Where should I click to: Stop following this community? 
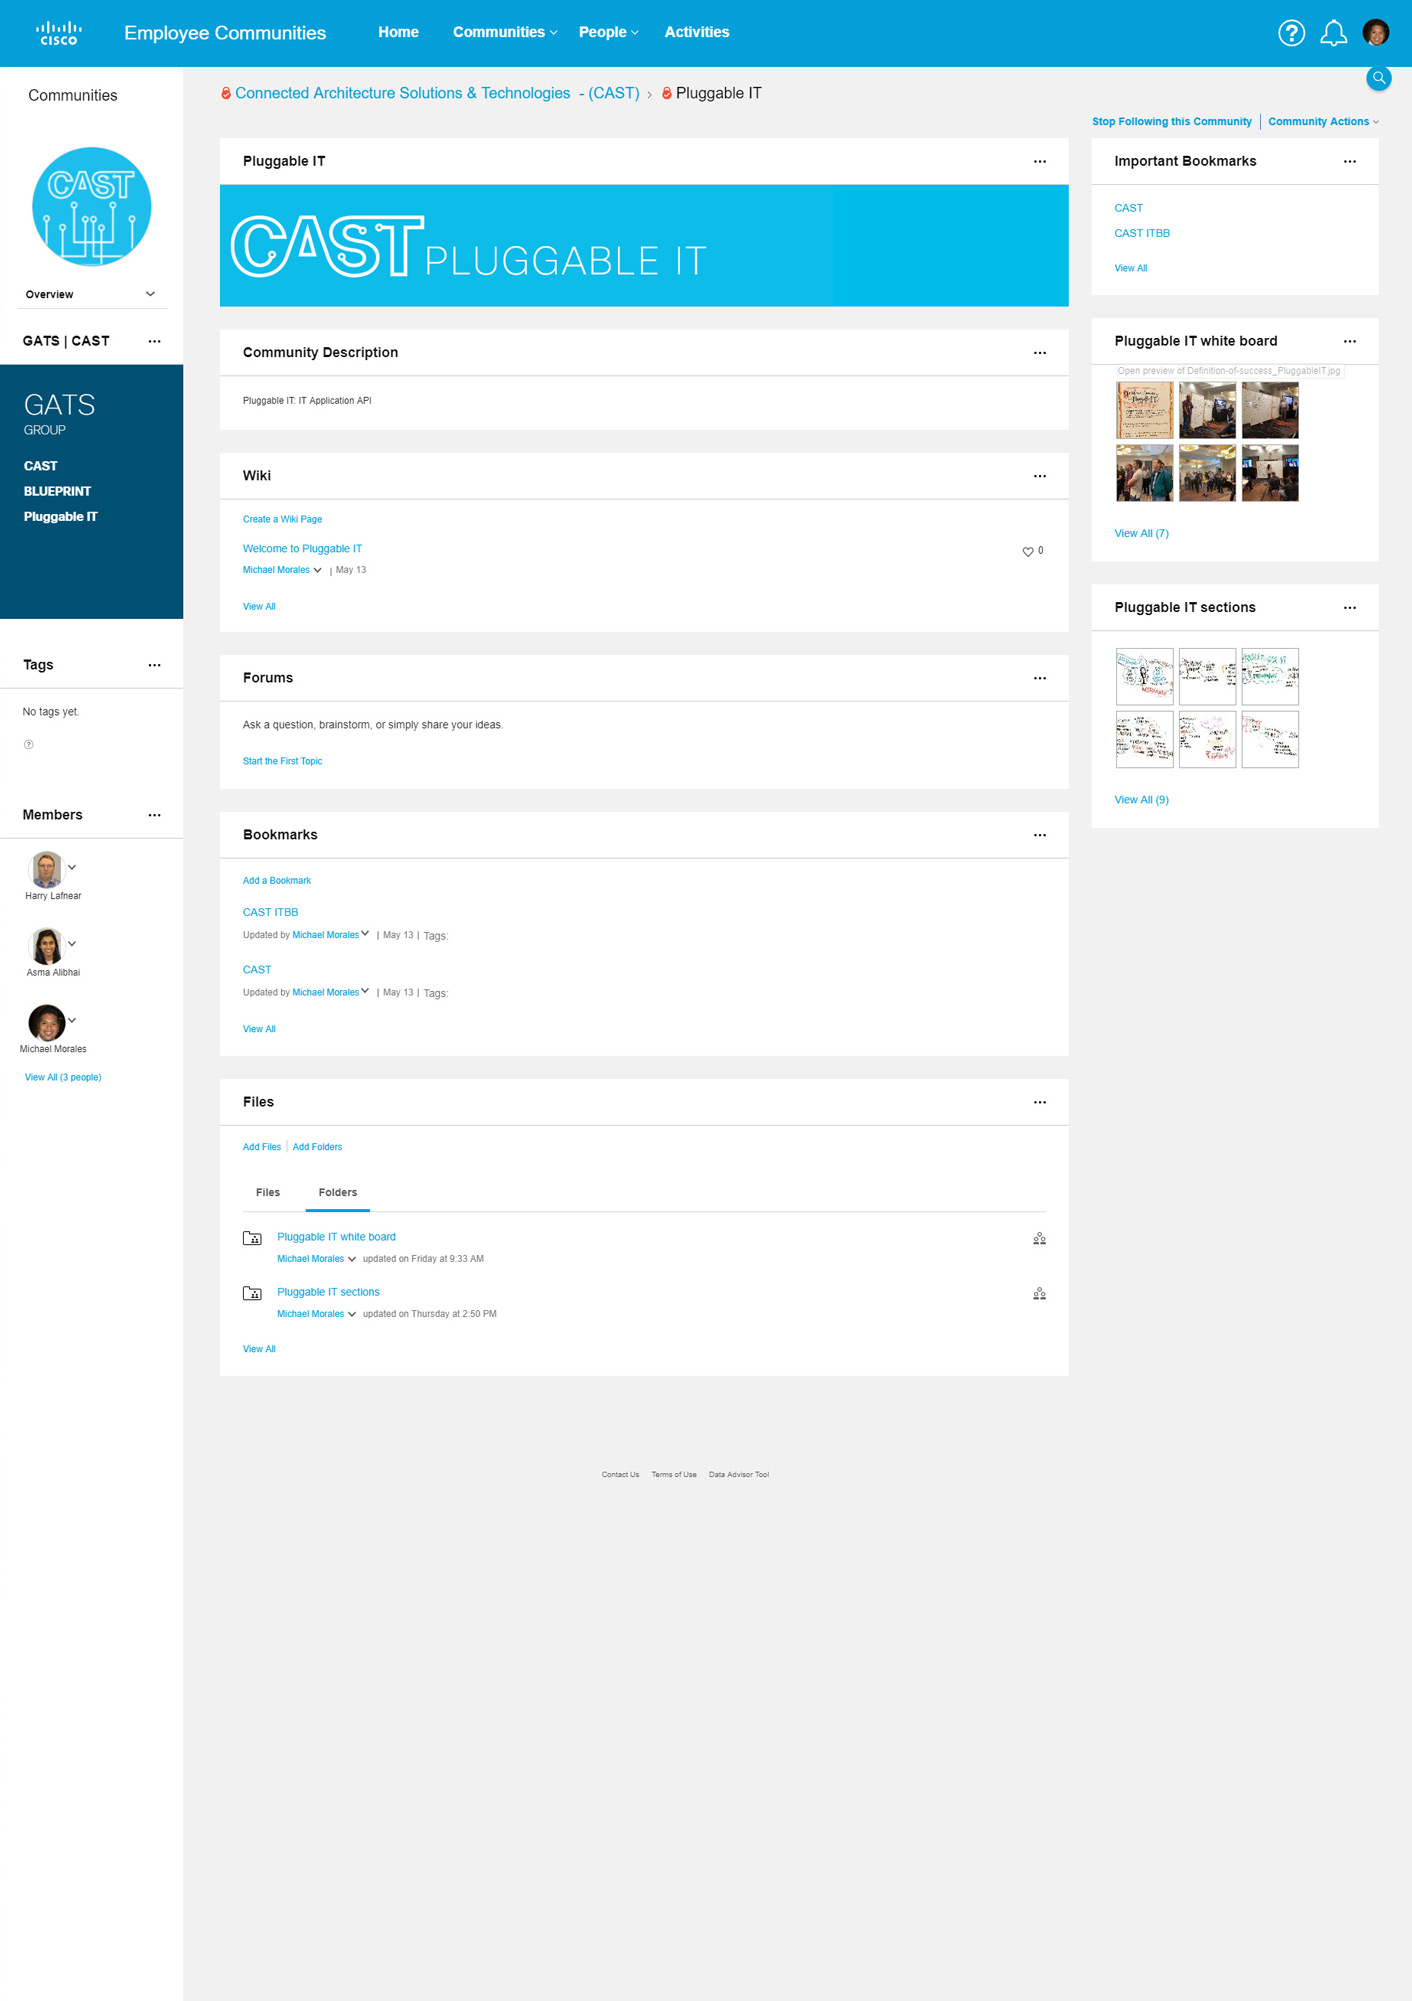point(1171,122)
